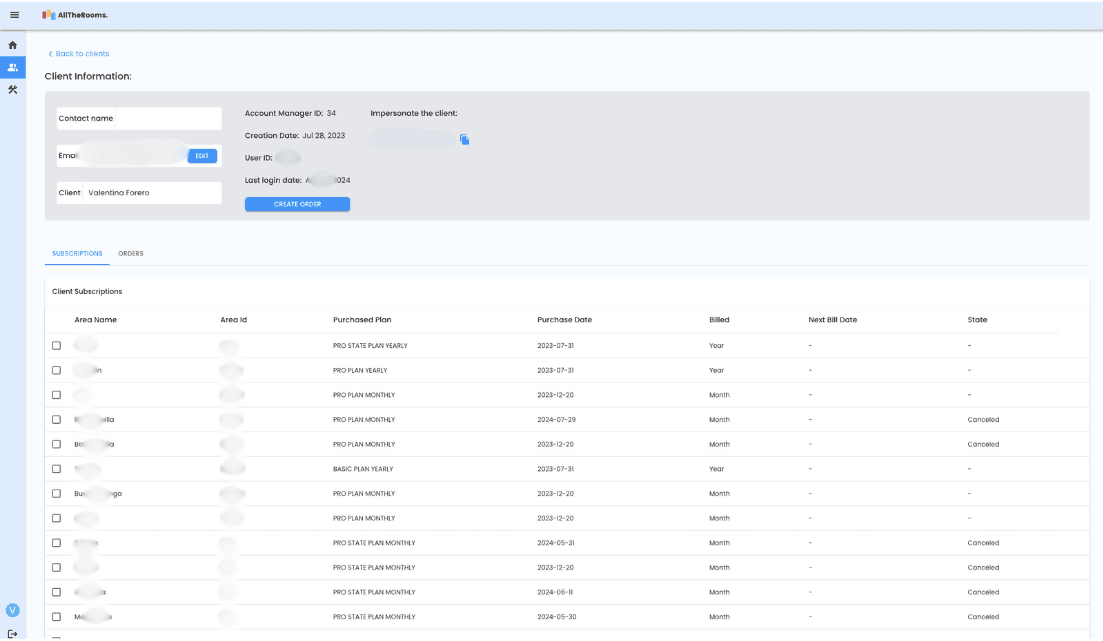Viewport: 1103px width, 641px height.
Task: Go to Home in the sidebar
Action: [x=13, y=45]
